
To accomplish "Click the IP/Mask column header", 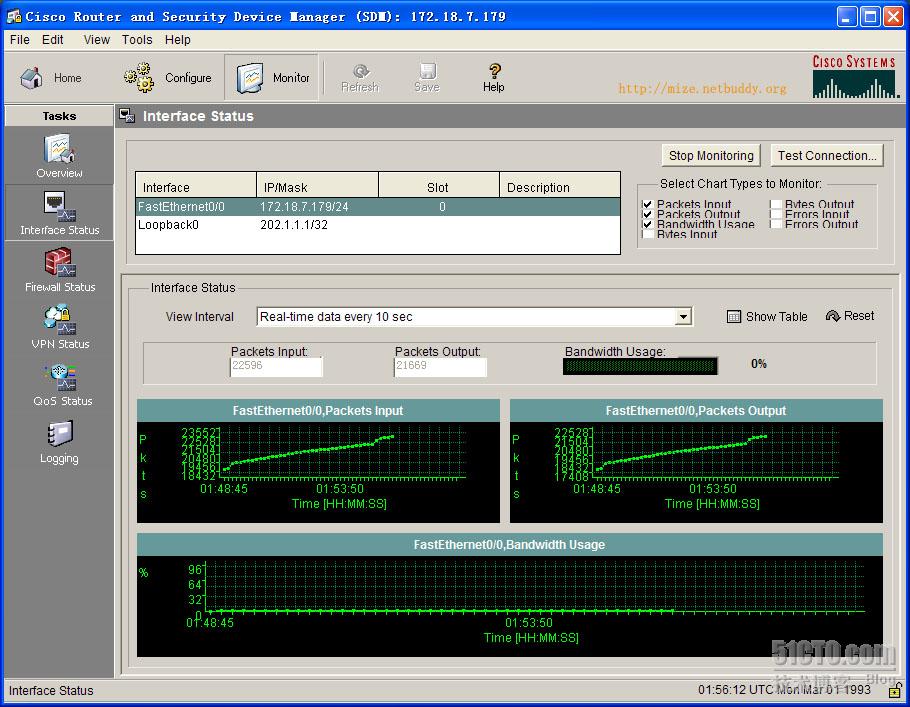I will tap(317, 187).
